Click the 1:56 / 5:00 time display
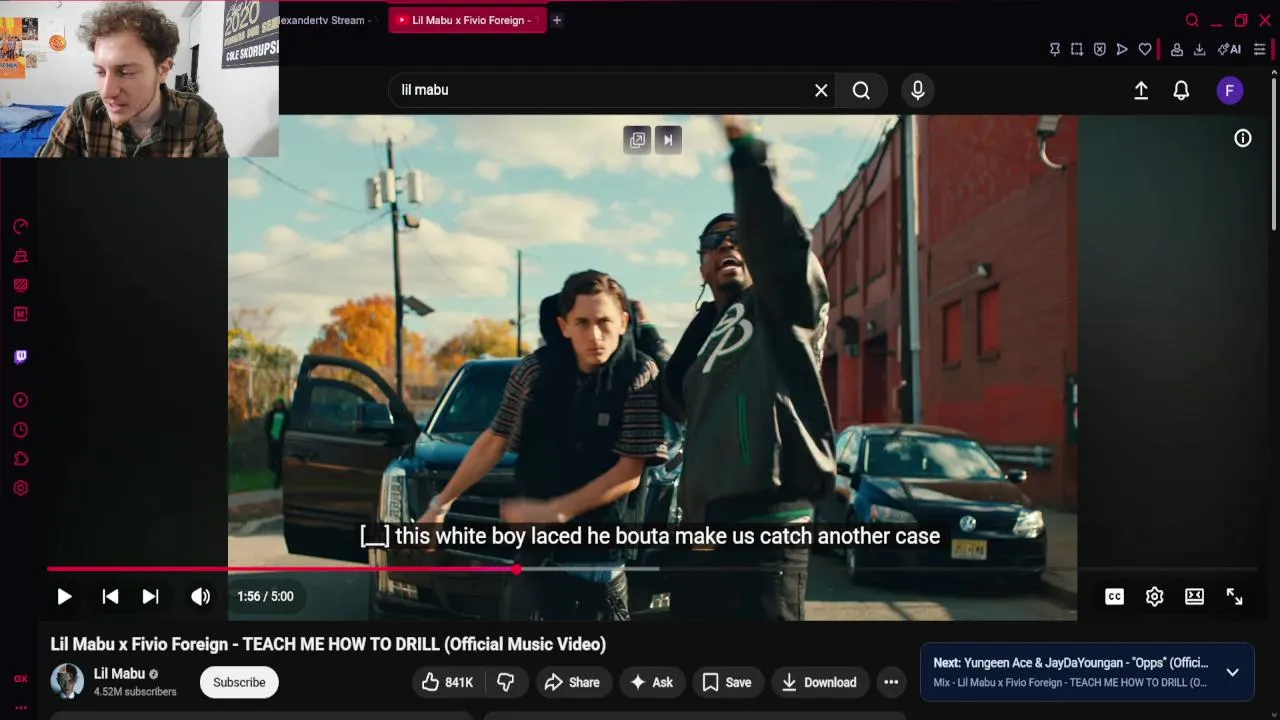1280x720 pixels. point(265,596)
